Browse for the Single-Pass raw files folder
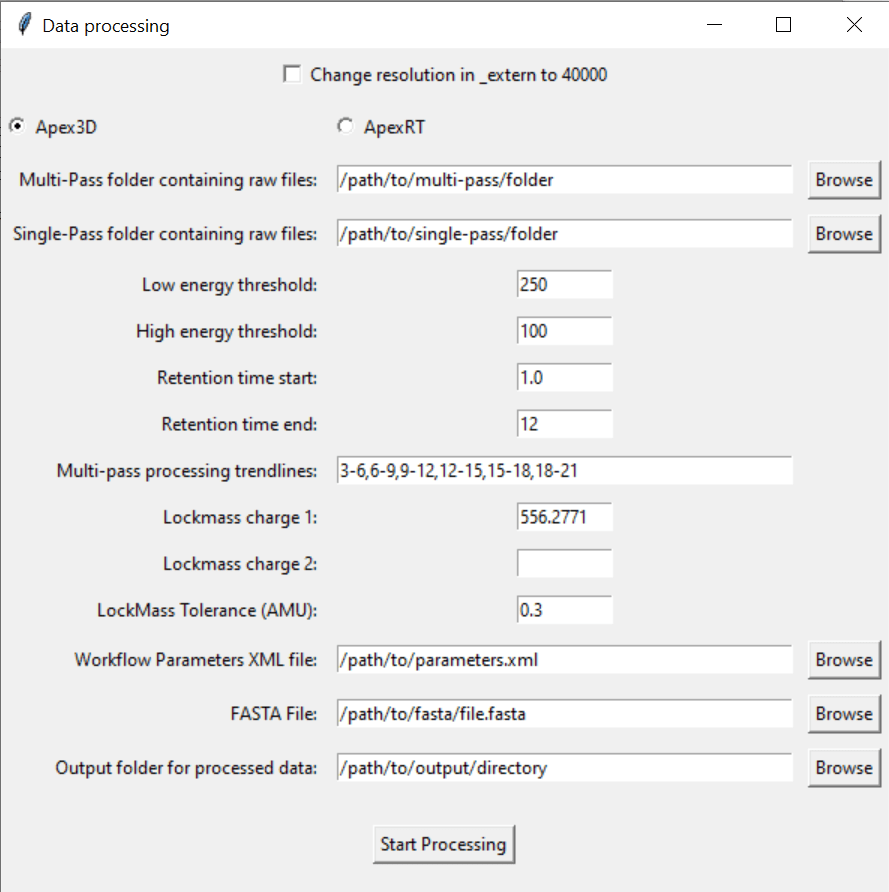The height and width of the screenshot is (892, 889). pos(843,234)
